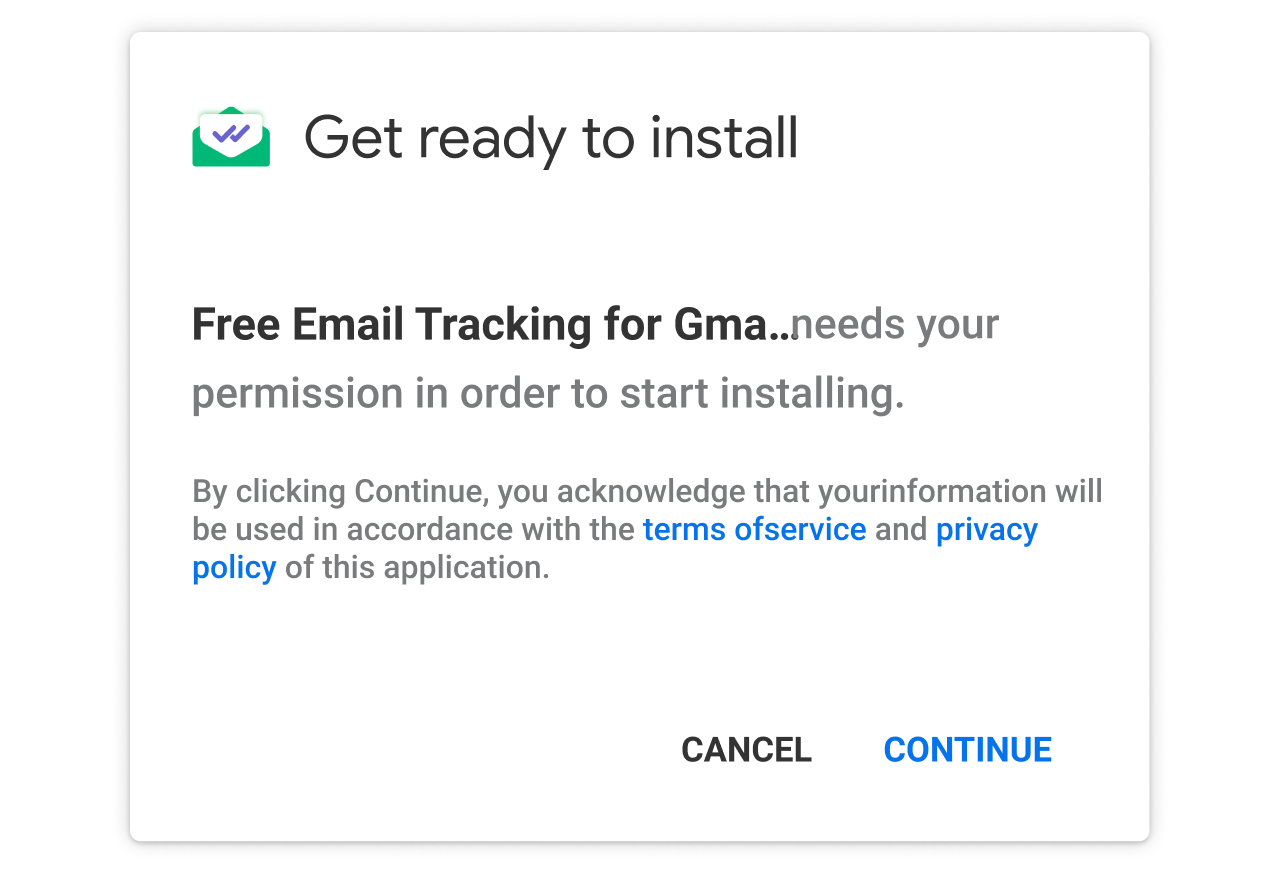Click the "Get ready to install" heading
The image size is (1280, 870).
[551, 138]
